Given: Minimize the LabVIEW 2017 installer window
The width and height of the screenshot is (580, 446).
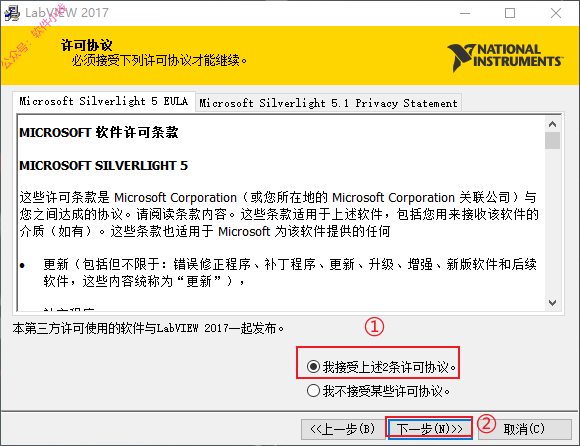Looking at the screenshot, I should pos(465,13).
